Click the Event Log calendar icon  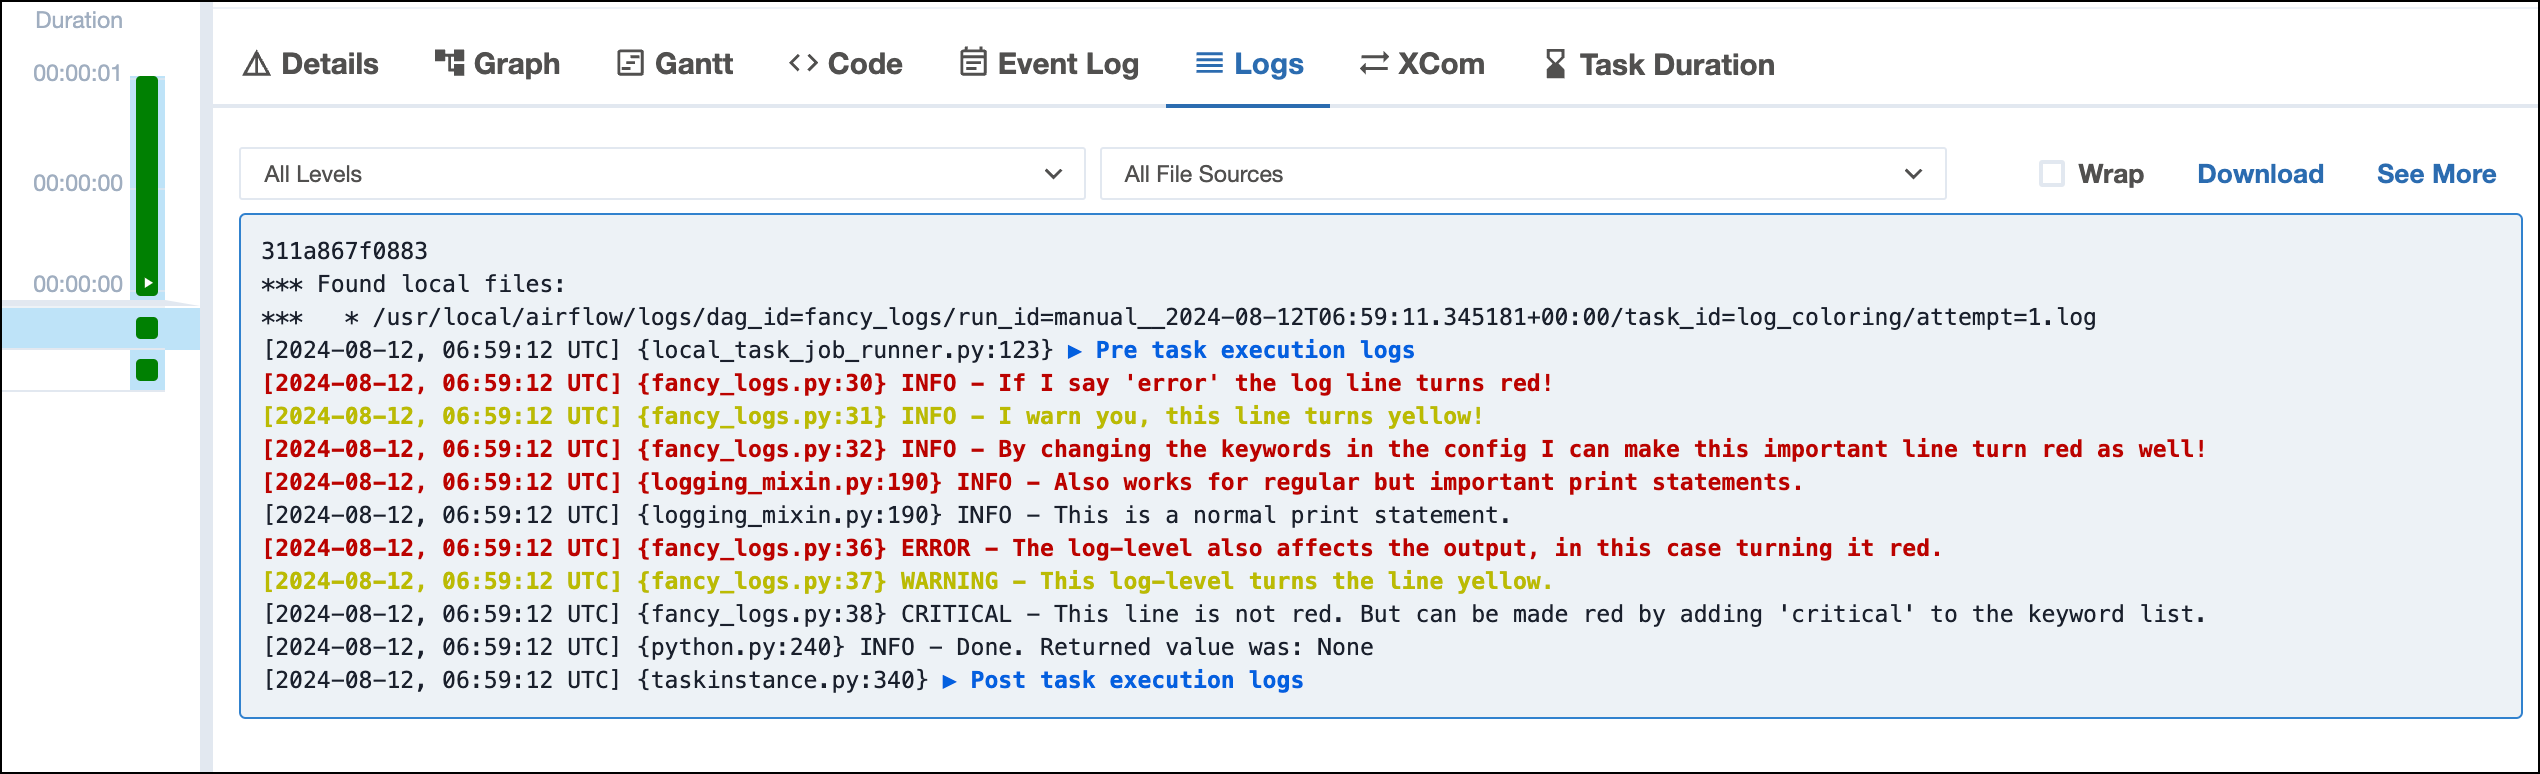(x=973, y=63)
